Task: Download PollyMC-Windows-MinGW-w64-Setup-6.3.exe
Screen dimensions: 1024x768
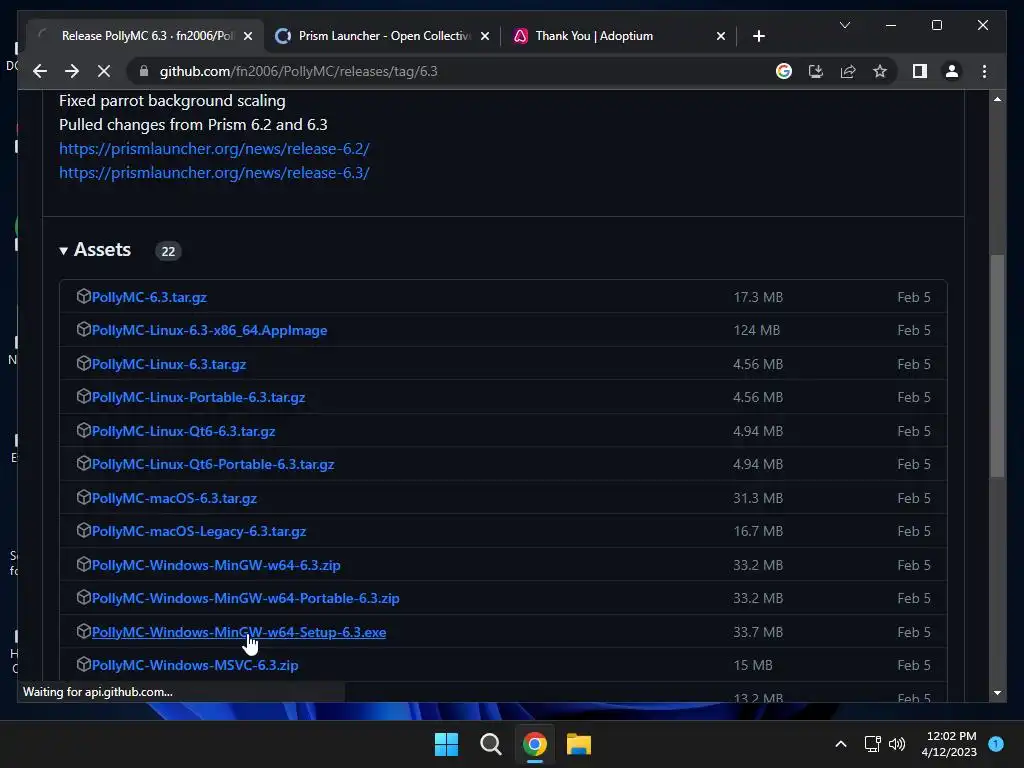Action: point(238,632)
